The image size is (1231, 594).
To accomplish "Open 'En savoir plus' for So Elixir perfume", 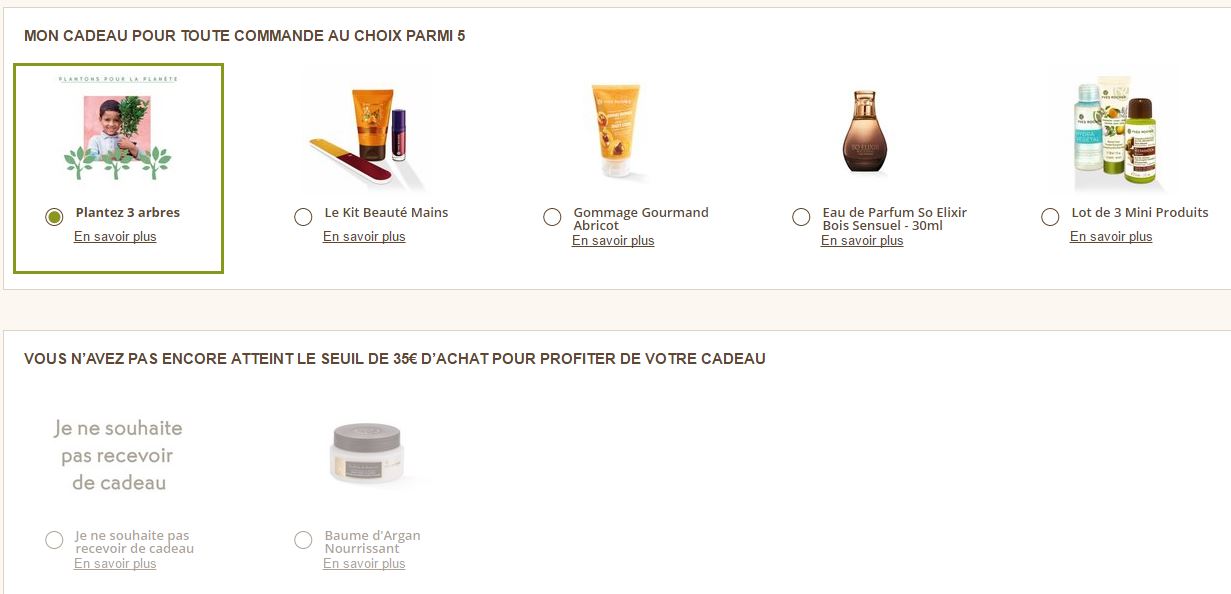I will pyautogui.click(x=862, y=241).
